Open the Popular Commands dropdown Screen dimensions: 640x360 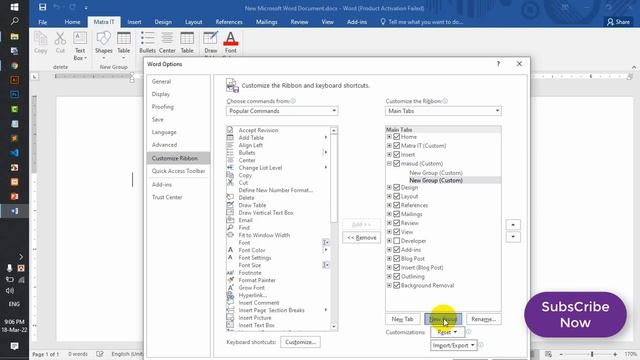pyautogui.click(x=282, y=111)
